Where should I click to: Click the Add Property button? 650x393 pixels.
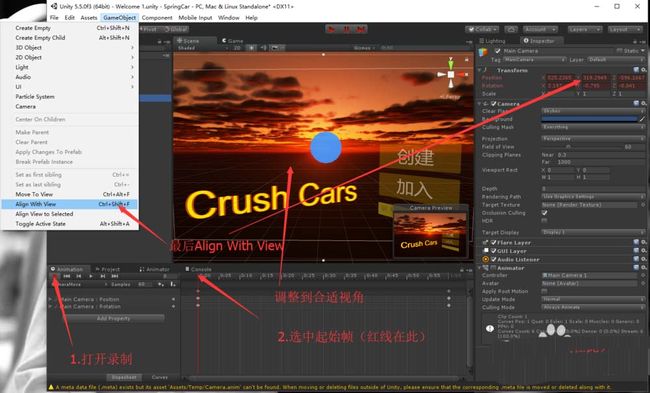click(x=114, y=318)
